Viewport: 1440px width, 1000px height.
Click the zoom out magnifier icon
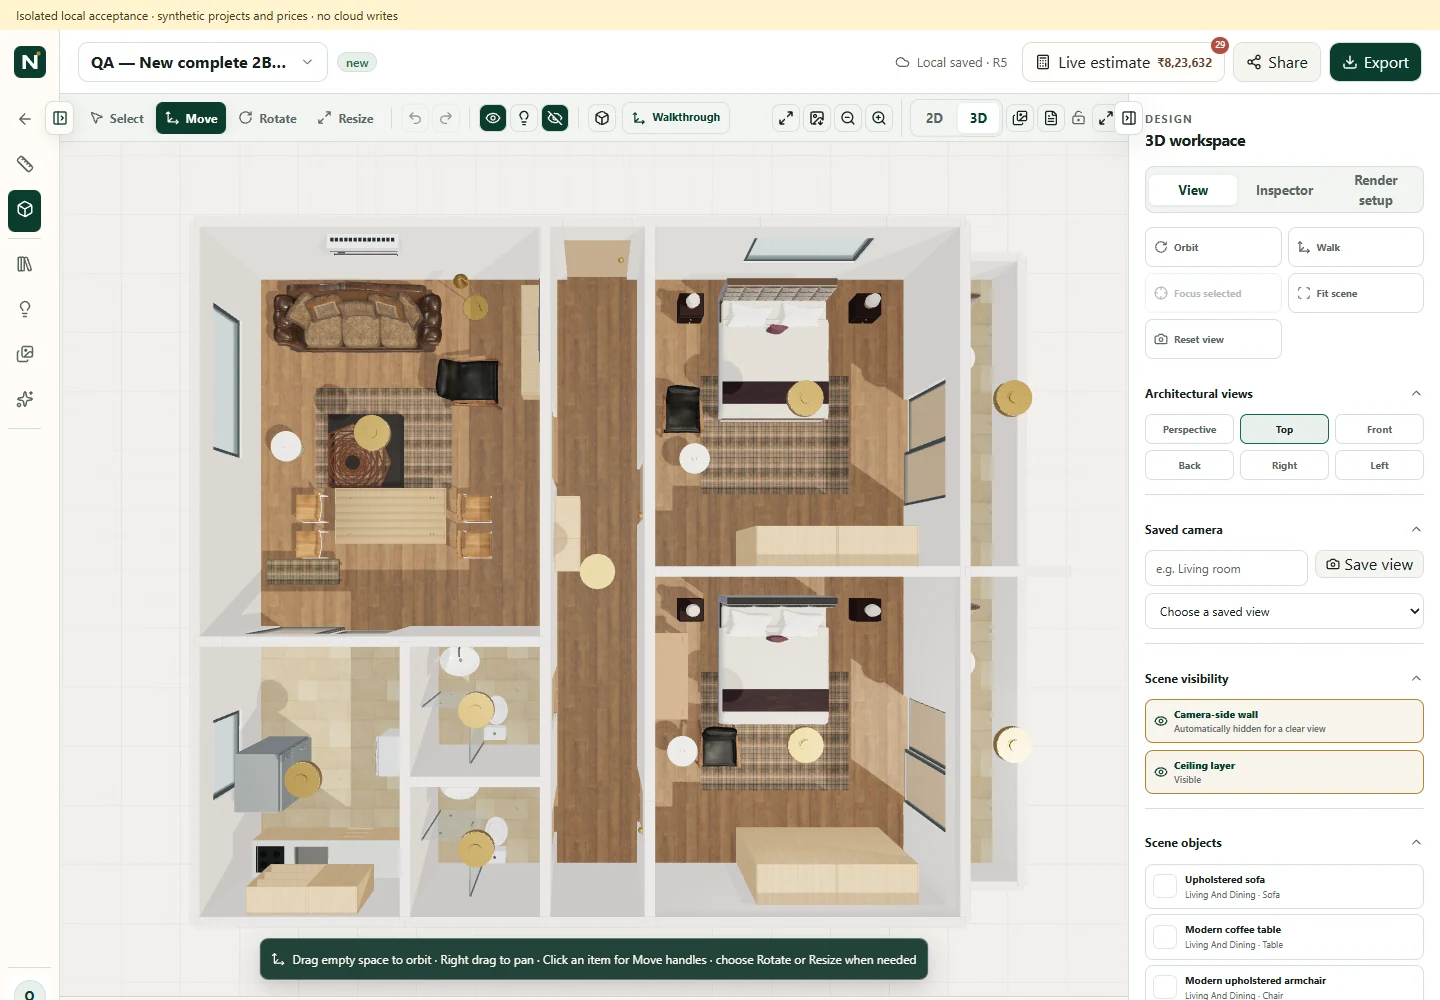(x=848, y=118)
